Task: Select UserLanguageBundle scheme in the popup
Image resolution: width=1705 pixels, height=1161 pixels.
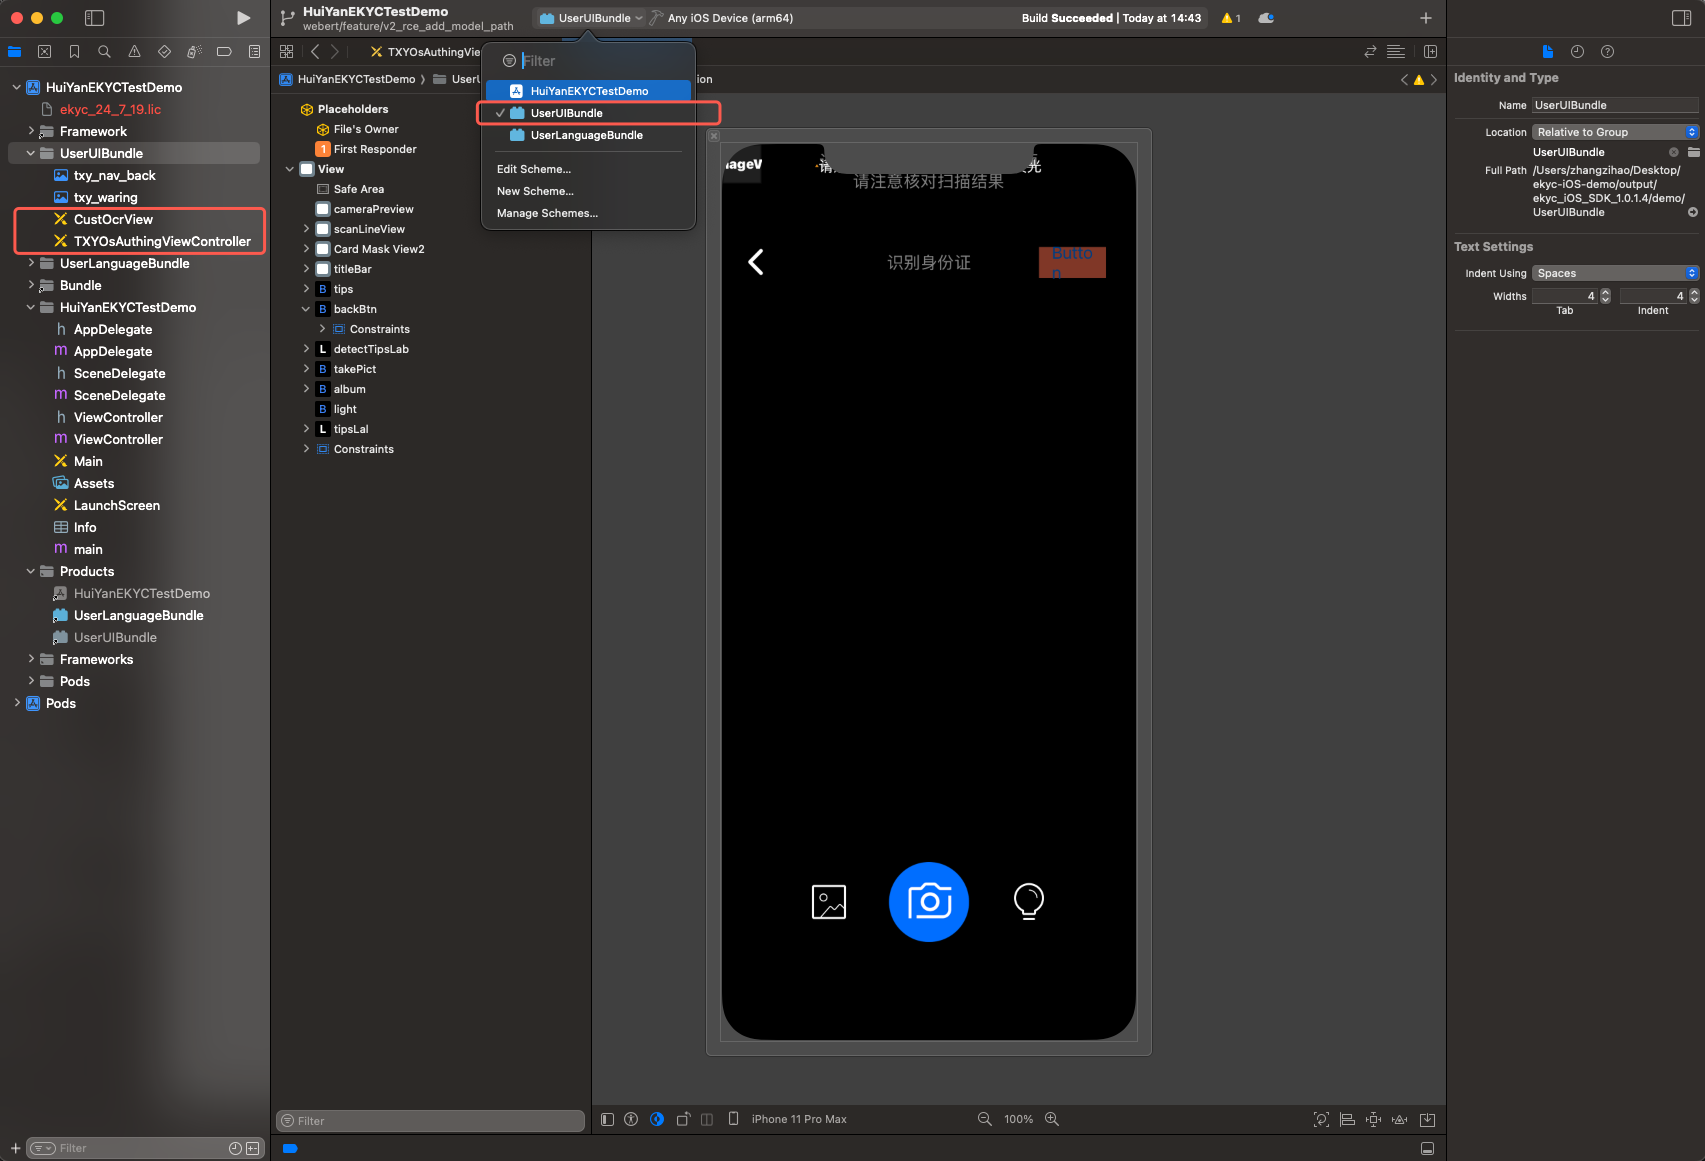Action: tap(586, 135)
